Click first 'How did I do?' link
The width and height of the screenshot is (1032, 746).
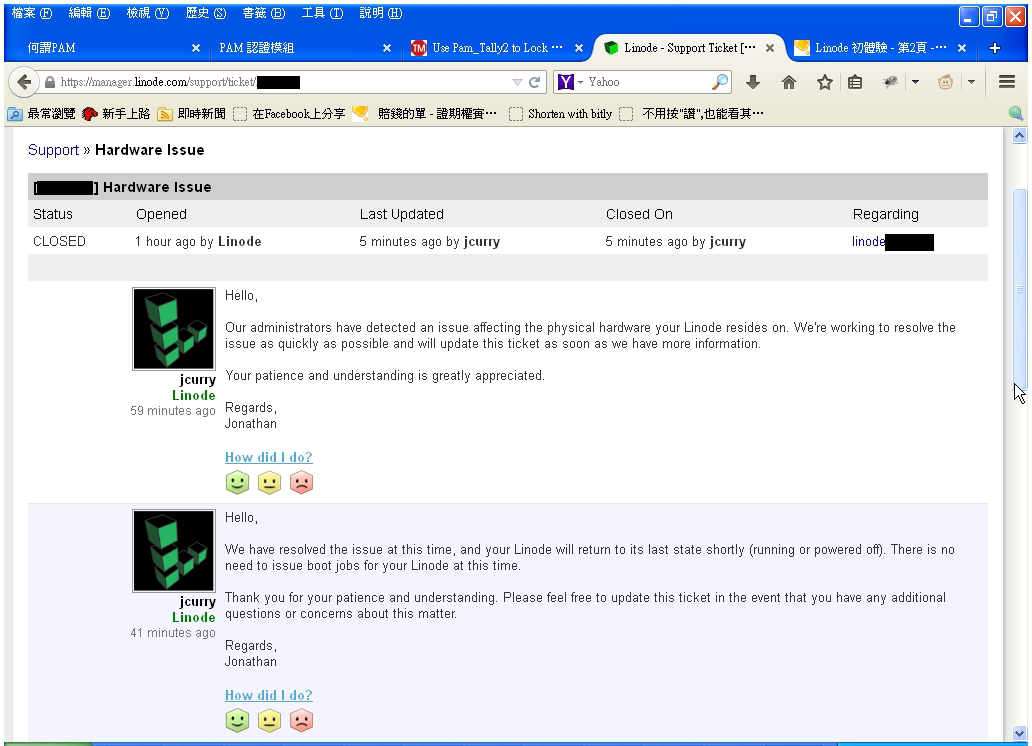click(269, 457)
